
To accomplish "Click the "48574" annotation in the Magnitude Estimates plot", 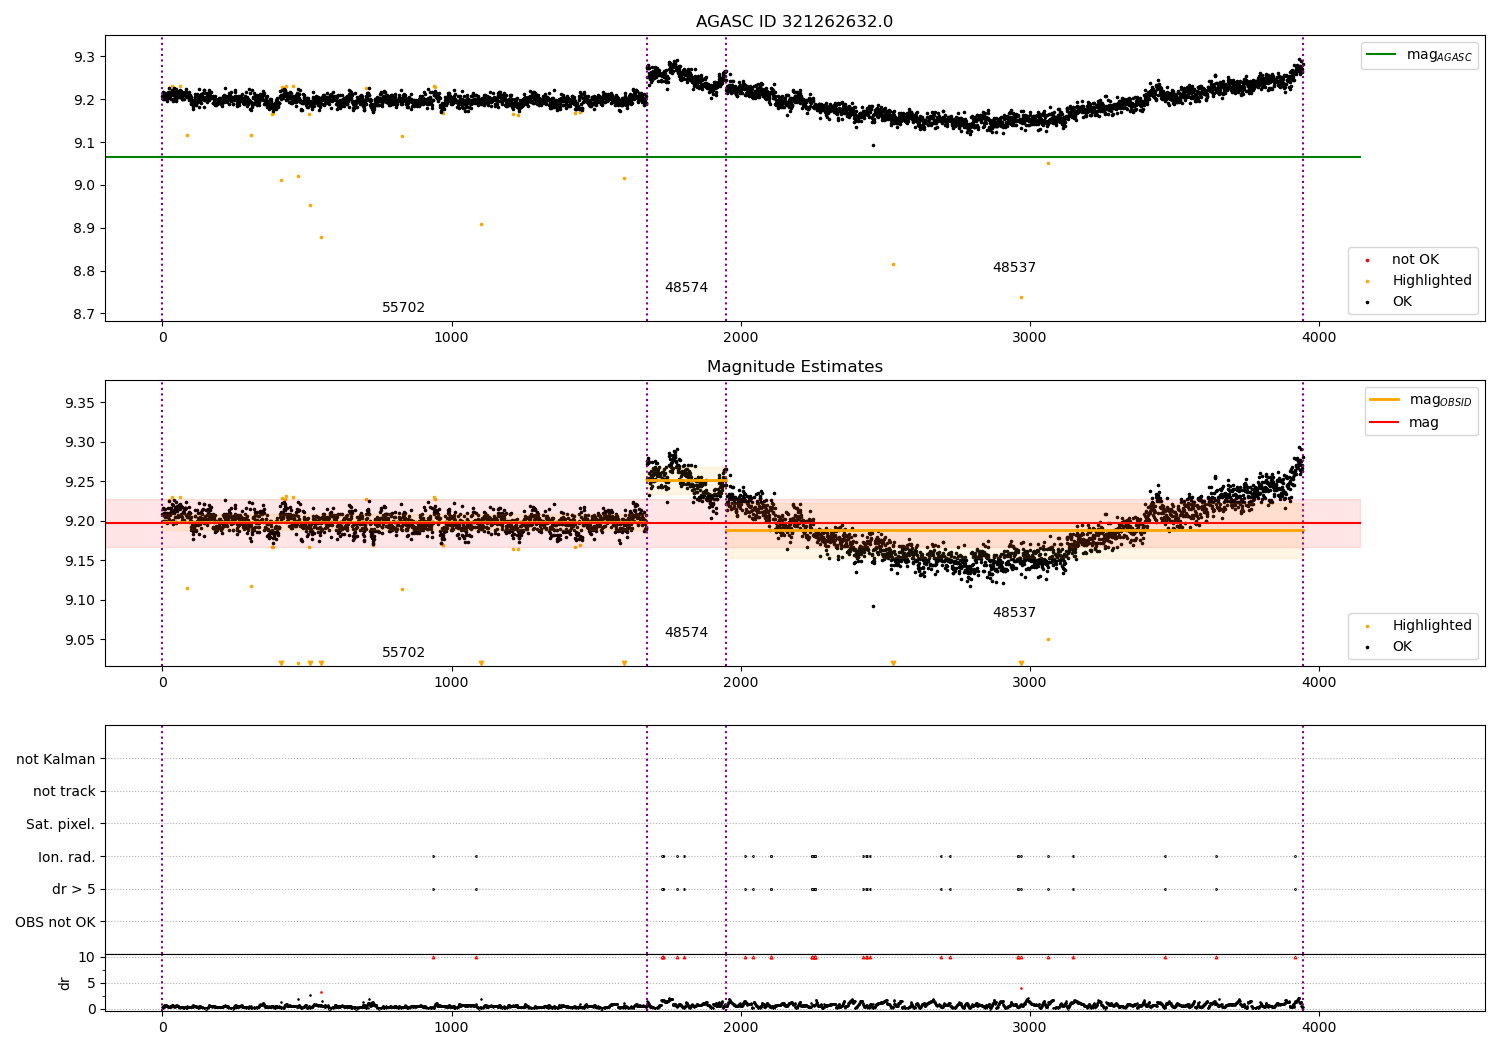I will click(x=686, y=633).
